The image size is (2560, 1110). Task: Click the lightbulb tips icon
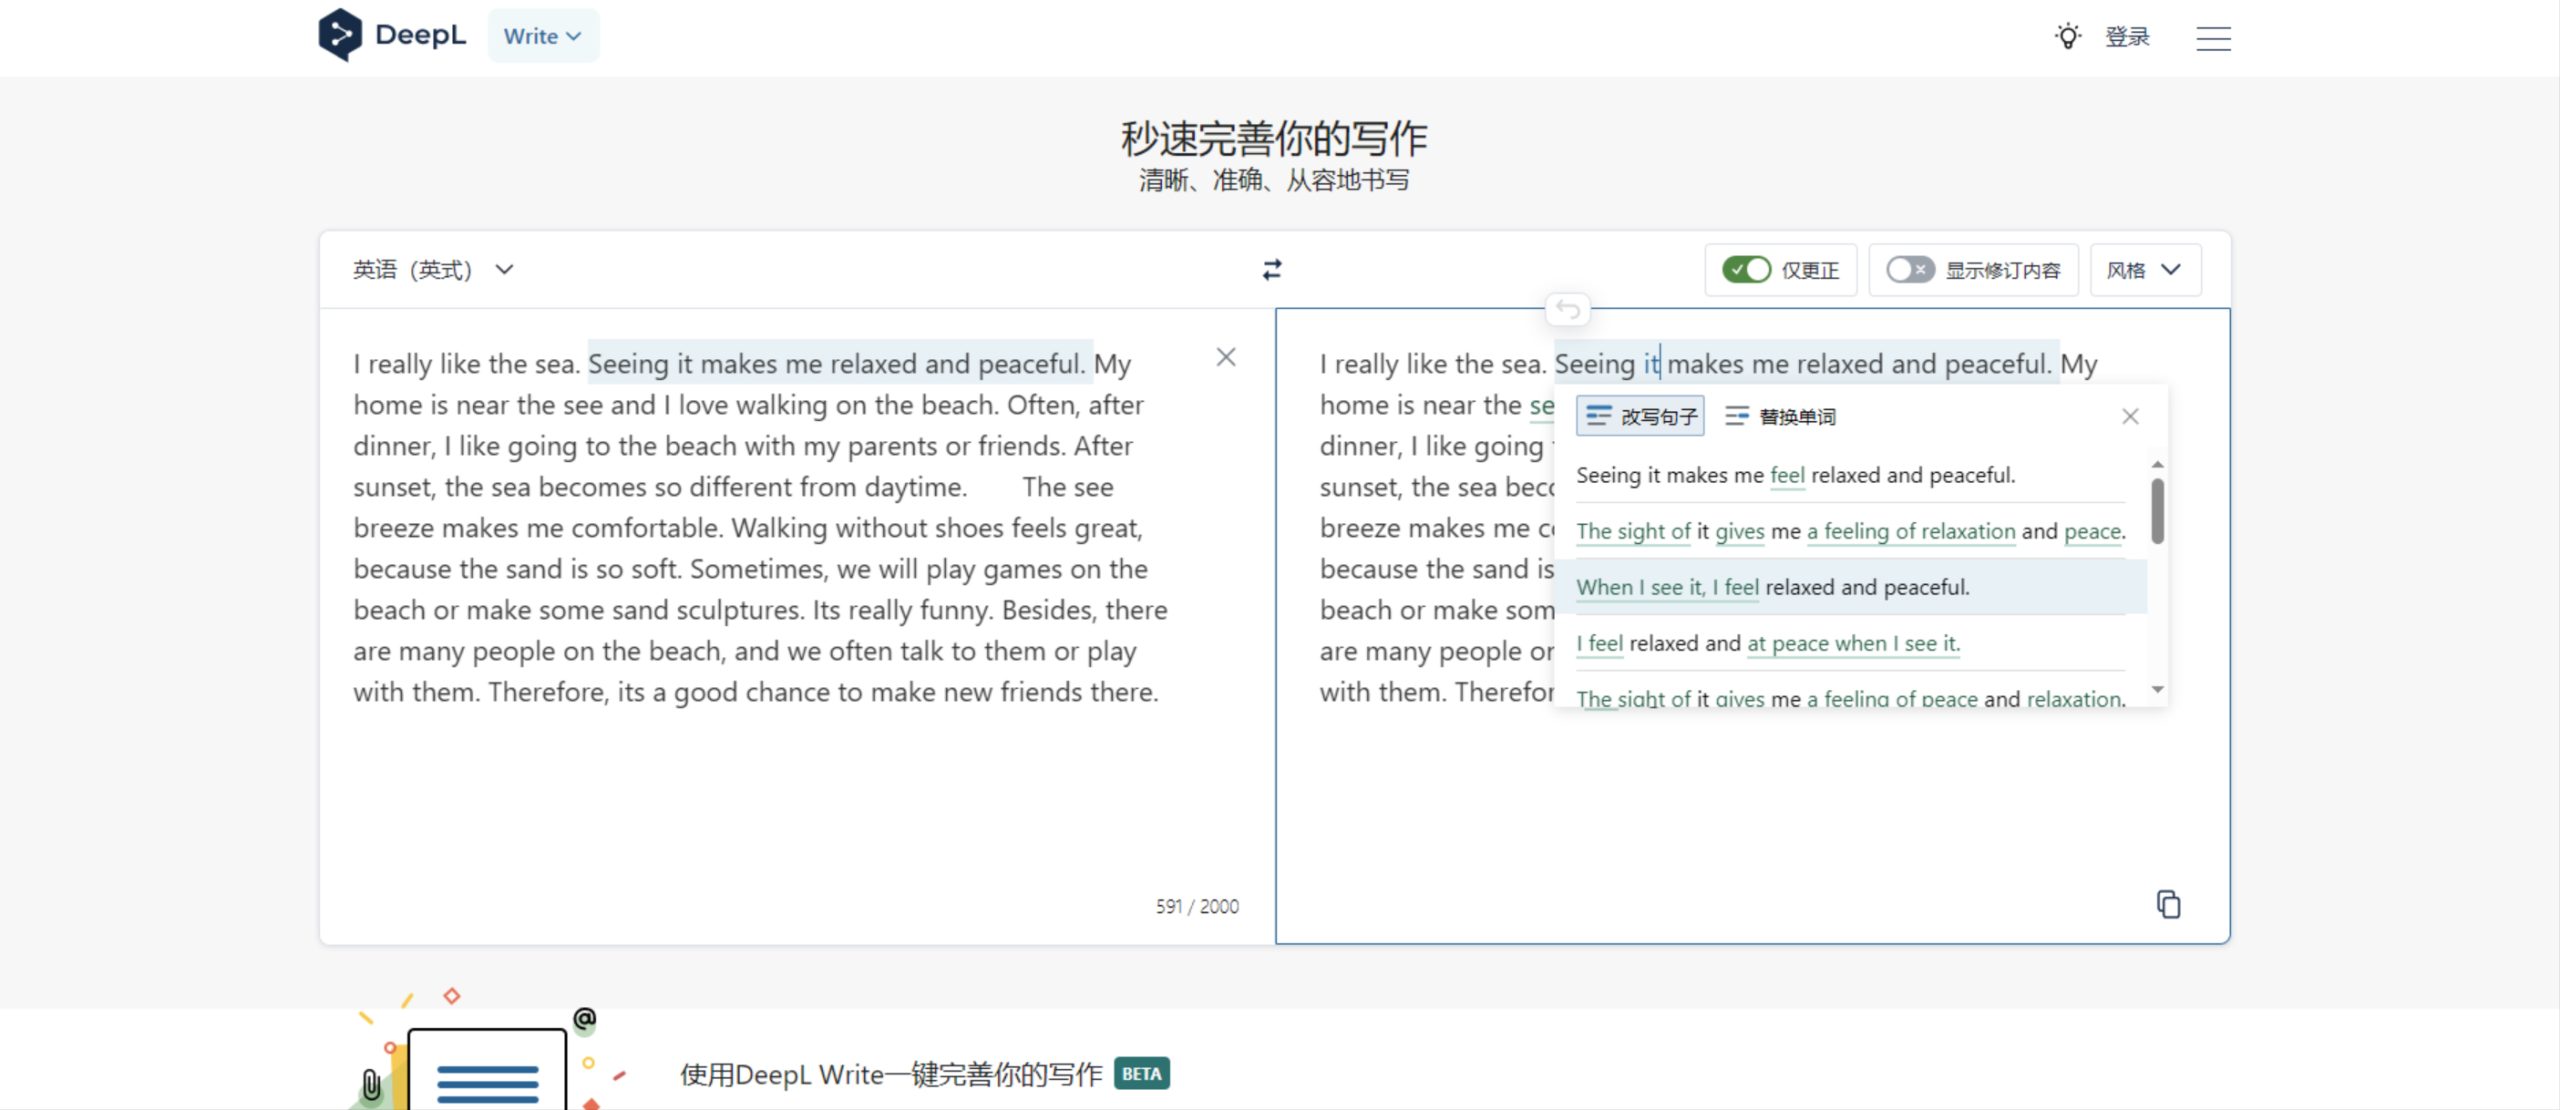(2068, 37)
